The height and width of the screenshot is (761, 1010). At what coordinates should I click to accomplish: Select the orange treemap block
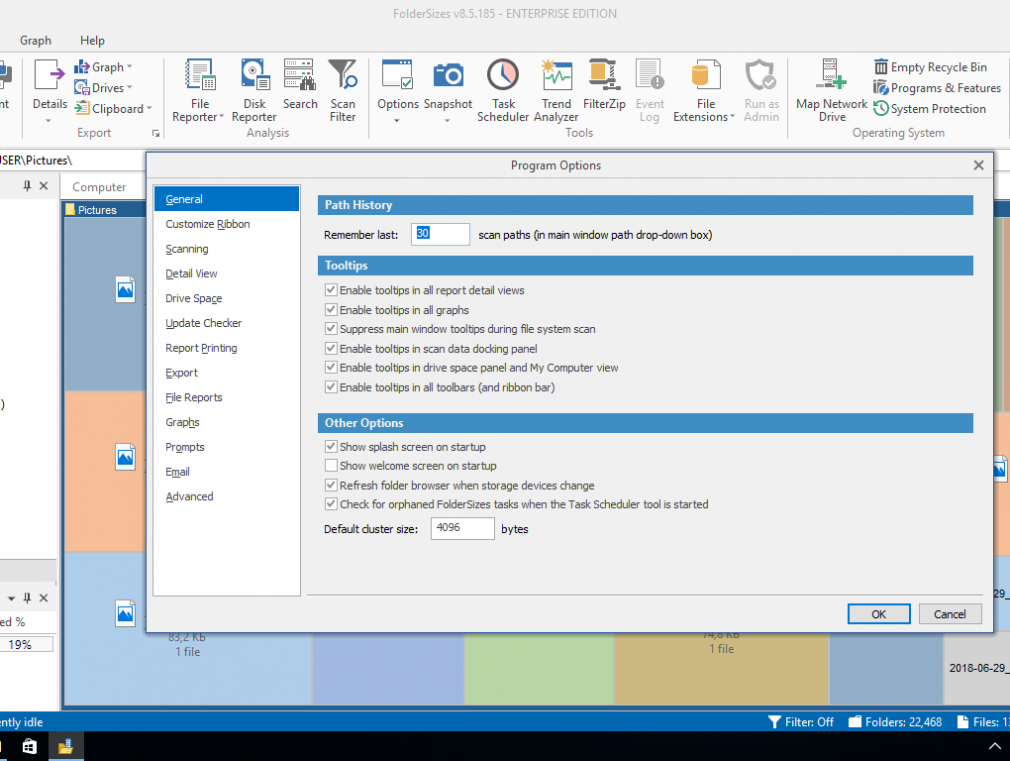(105, 471)
